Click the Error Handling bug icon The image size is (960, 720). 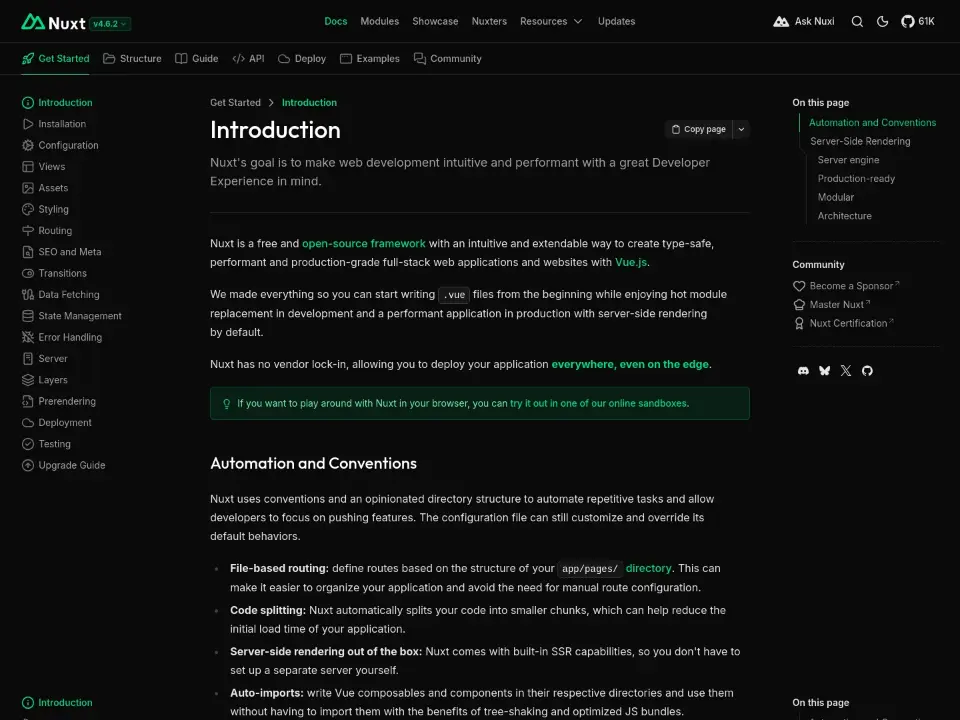tap(28, 337)
